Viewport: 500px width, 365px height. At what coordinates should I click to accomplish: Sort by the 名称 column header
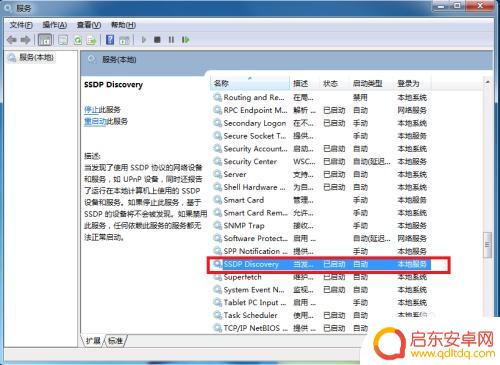coord(250,83)
